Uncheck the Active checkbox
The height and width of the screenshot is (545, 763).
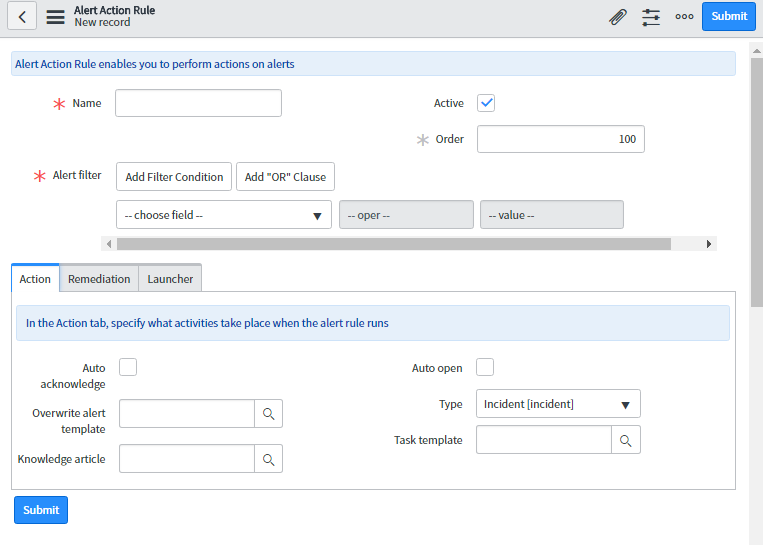tap(486, 103)
